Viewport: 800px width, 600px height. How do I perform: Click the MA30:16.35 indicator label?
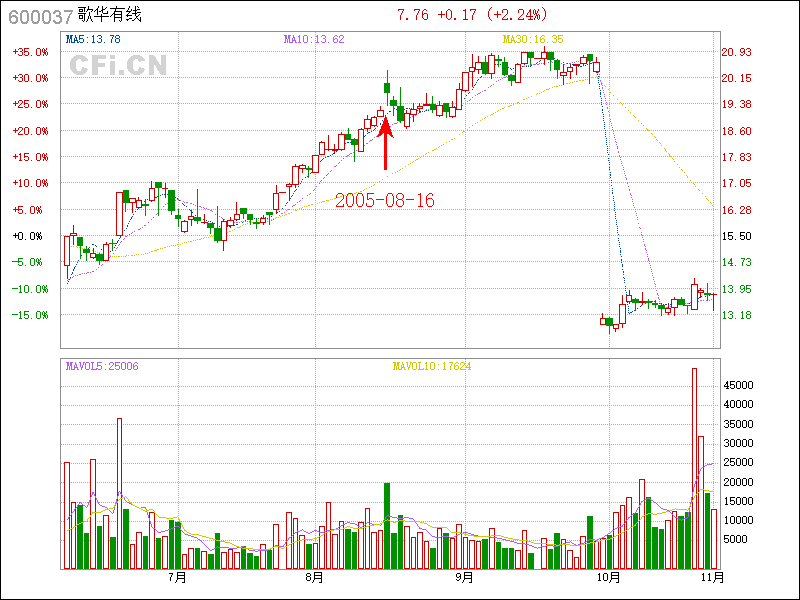(533, 39)
